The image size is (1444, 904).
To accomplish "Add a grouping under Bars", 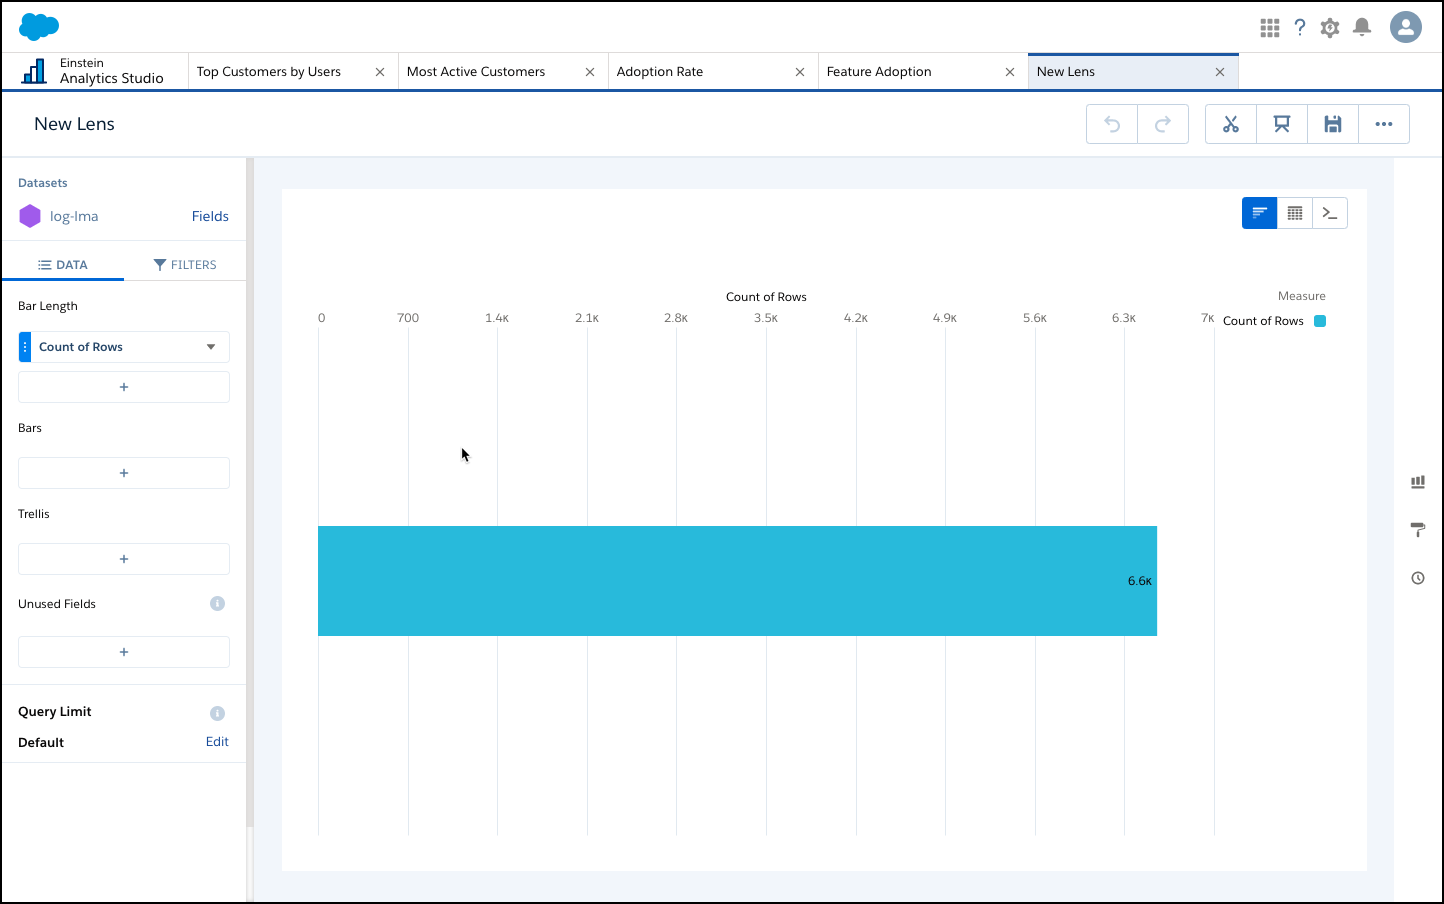I will pos(124,473).
